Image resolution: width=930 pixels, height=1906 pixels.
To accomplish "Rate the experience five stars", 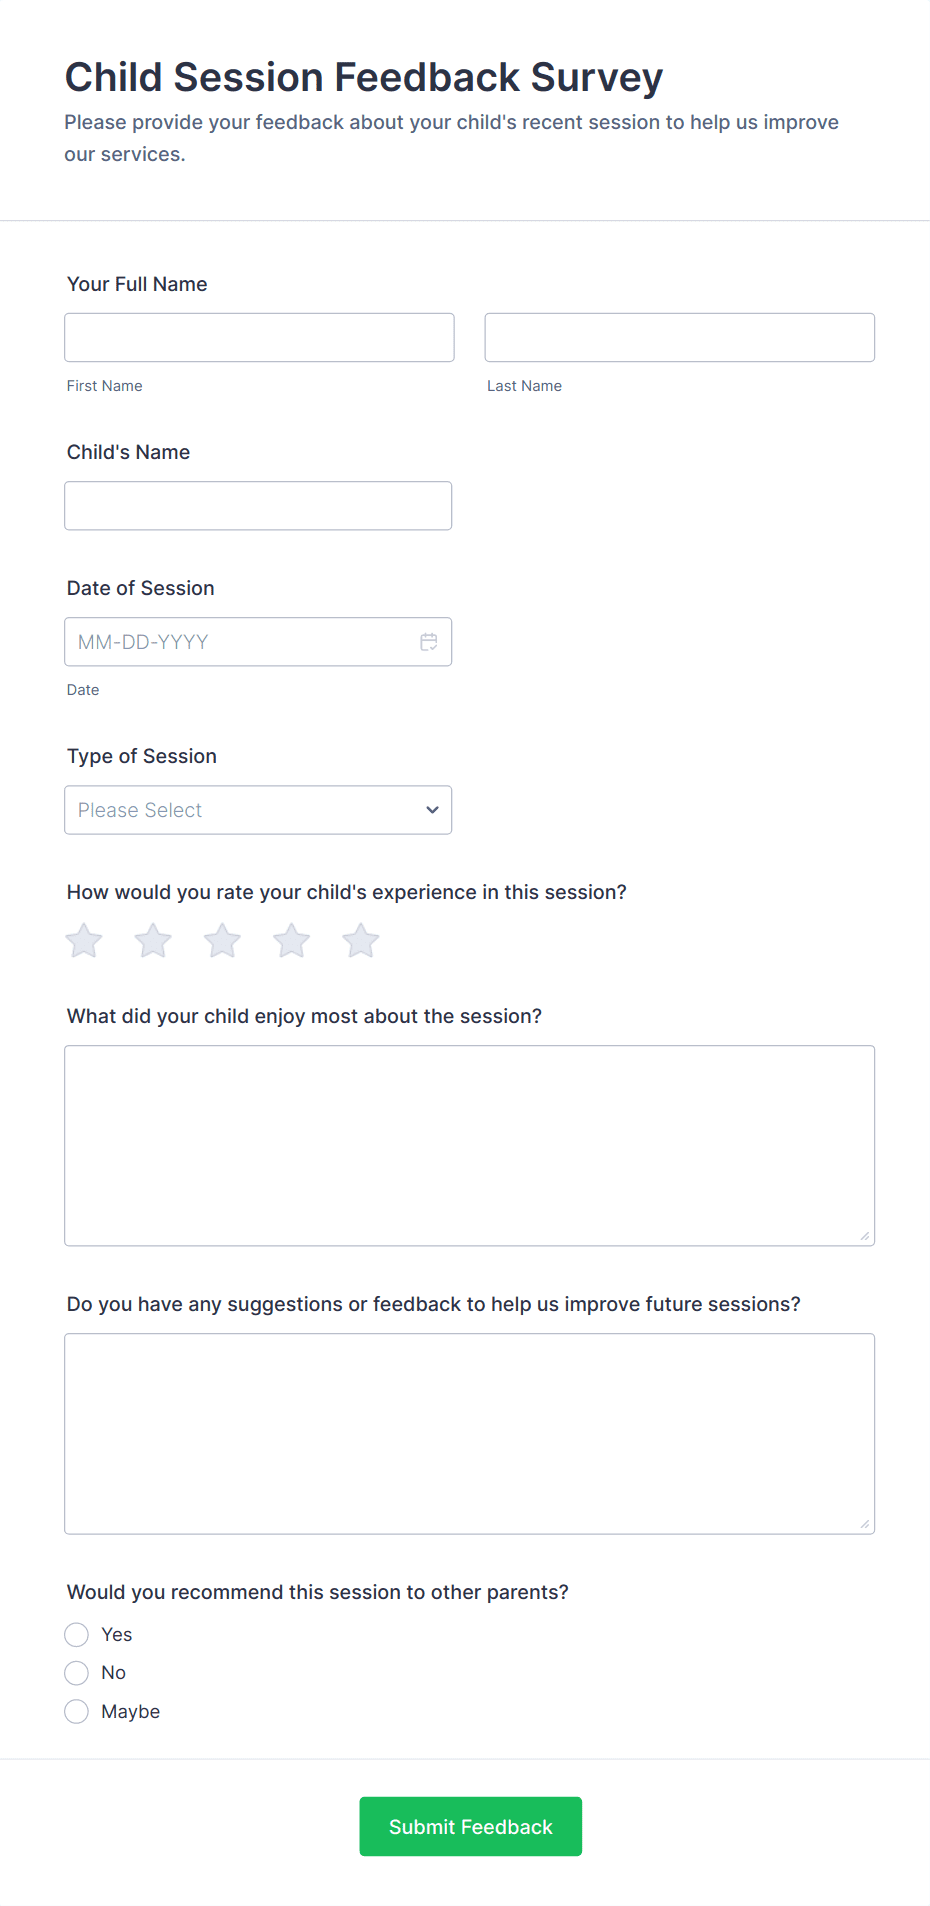I will pos(360,941).
